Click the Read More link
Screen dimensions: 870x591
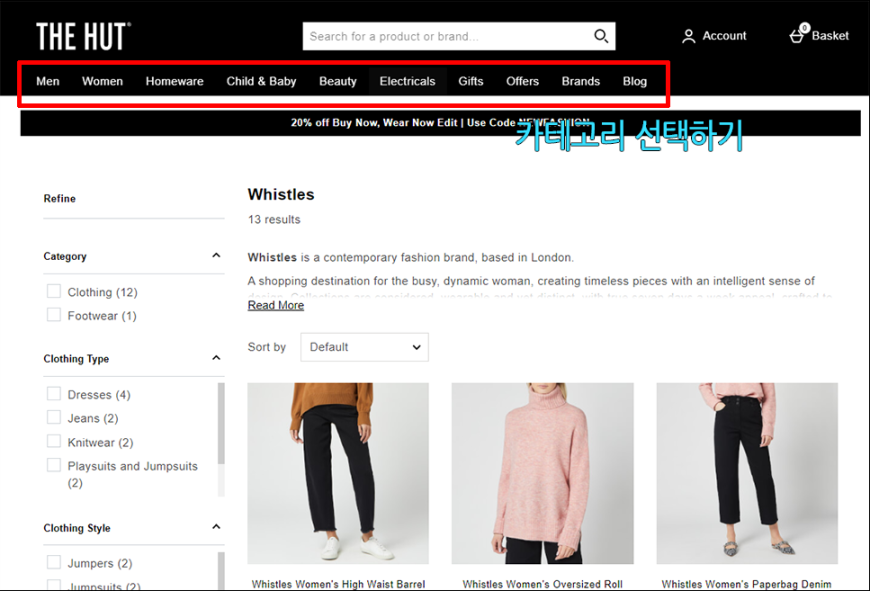point(276,305)
